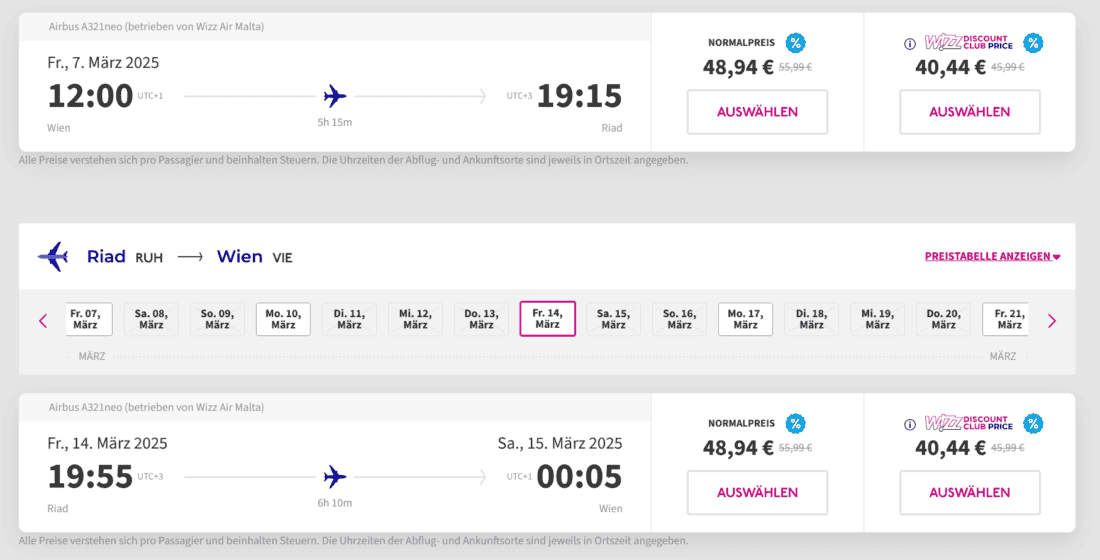The image size is (1100, 560).
Task: Select Normalpreis for the 19:55 Riad to Wien flight
Action: 757,492
